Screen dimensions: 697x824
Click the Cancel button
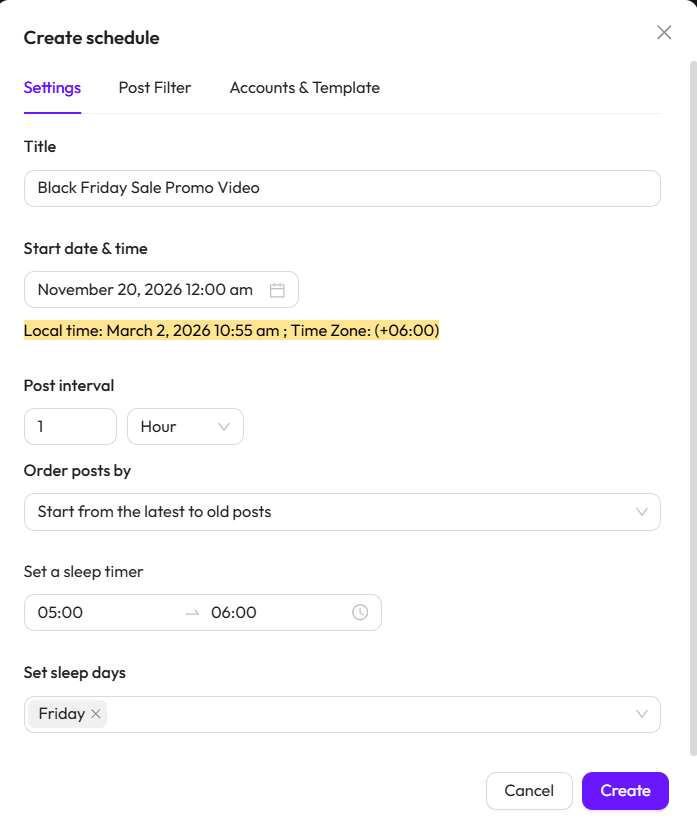click(529, 790)
